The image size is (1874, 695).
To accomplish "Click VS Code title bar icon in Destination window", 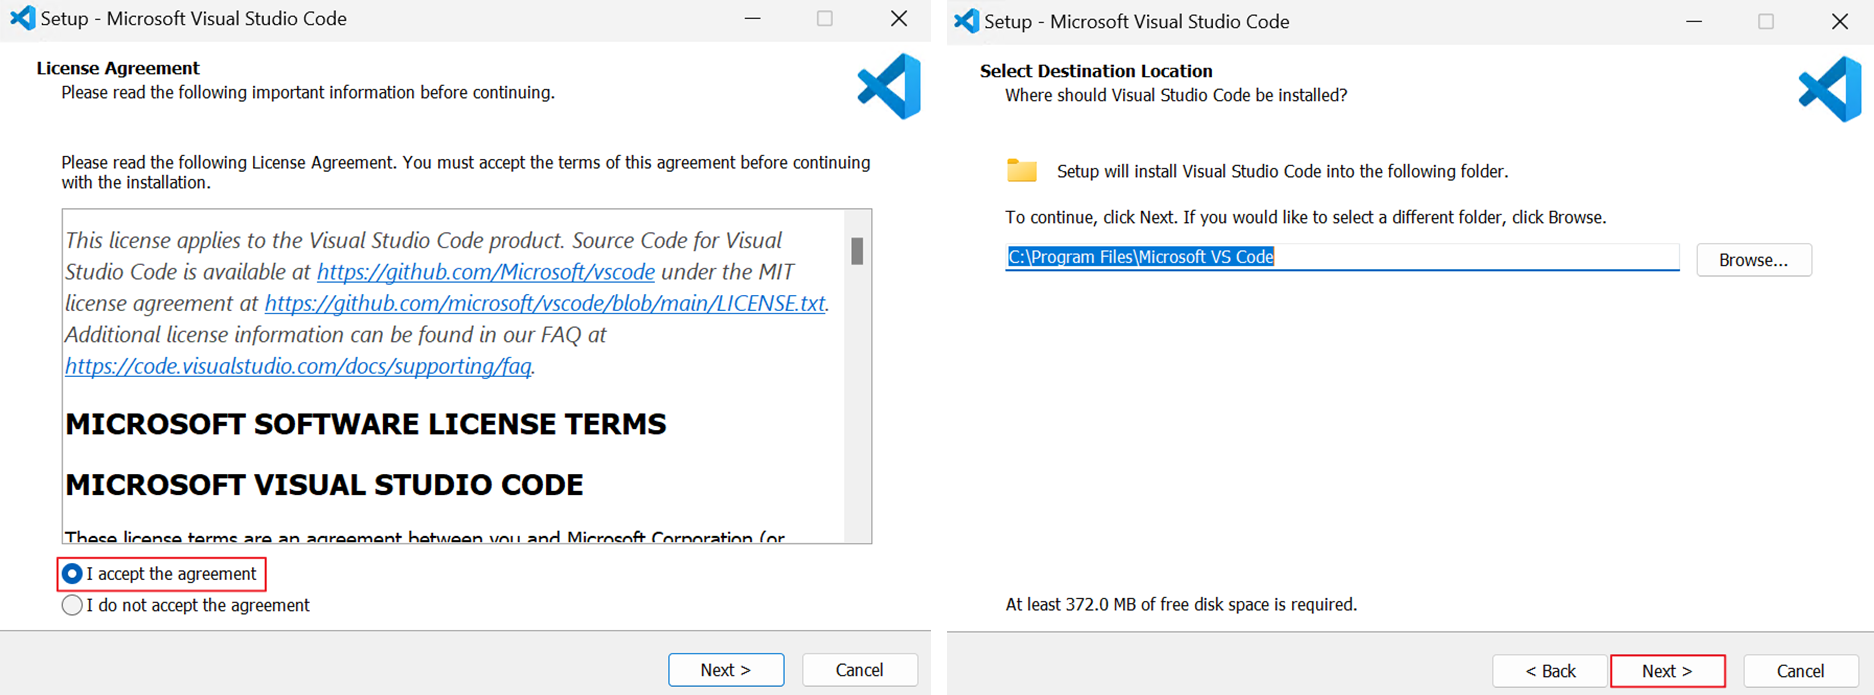I will pos(966,21).
